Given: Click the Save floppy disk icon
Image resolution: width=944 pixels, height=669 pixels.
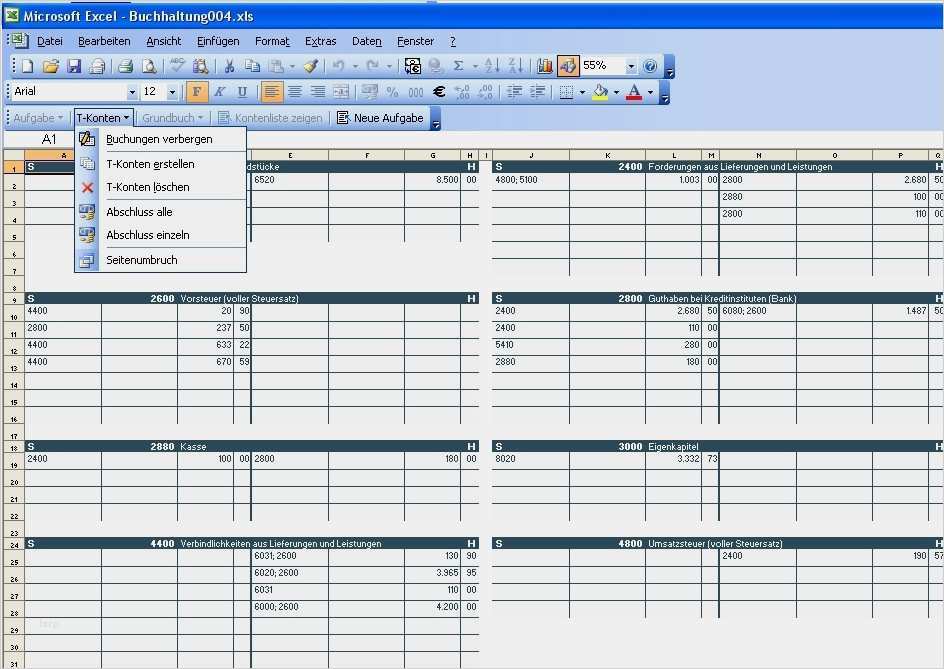Looking at the screenshot, I should coord(74,66).
